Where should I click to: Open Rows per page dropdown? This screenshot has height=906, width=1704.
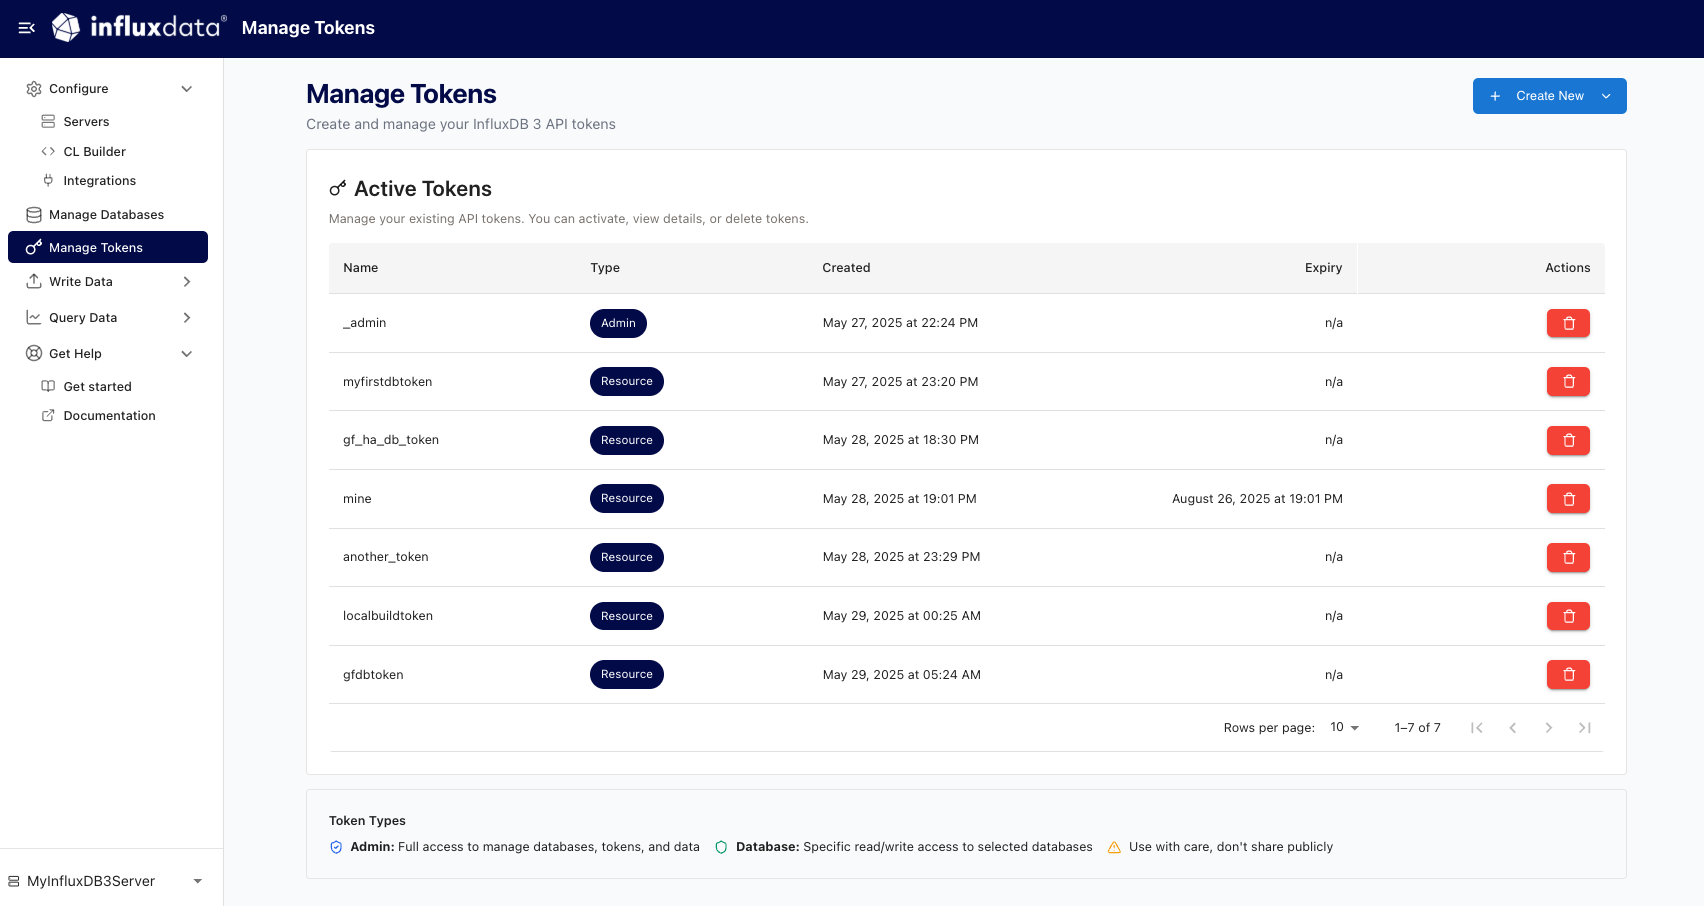coord(1344,728)
